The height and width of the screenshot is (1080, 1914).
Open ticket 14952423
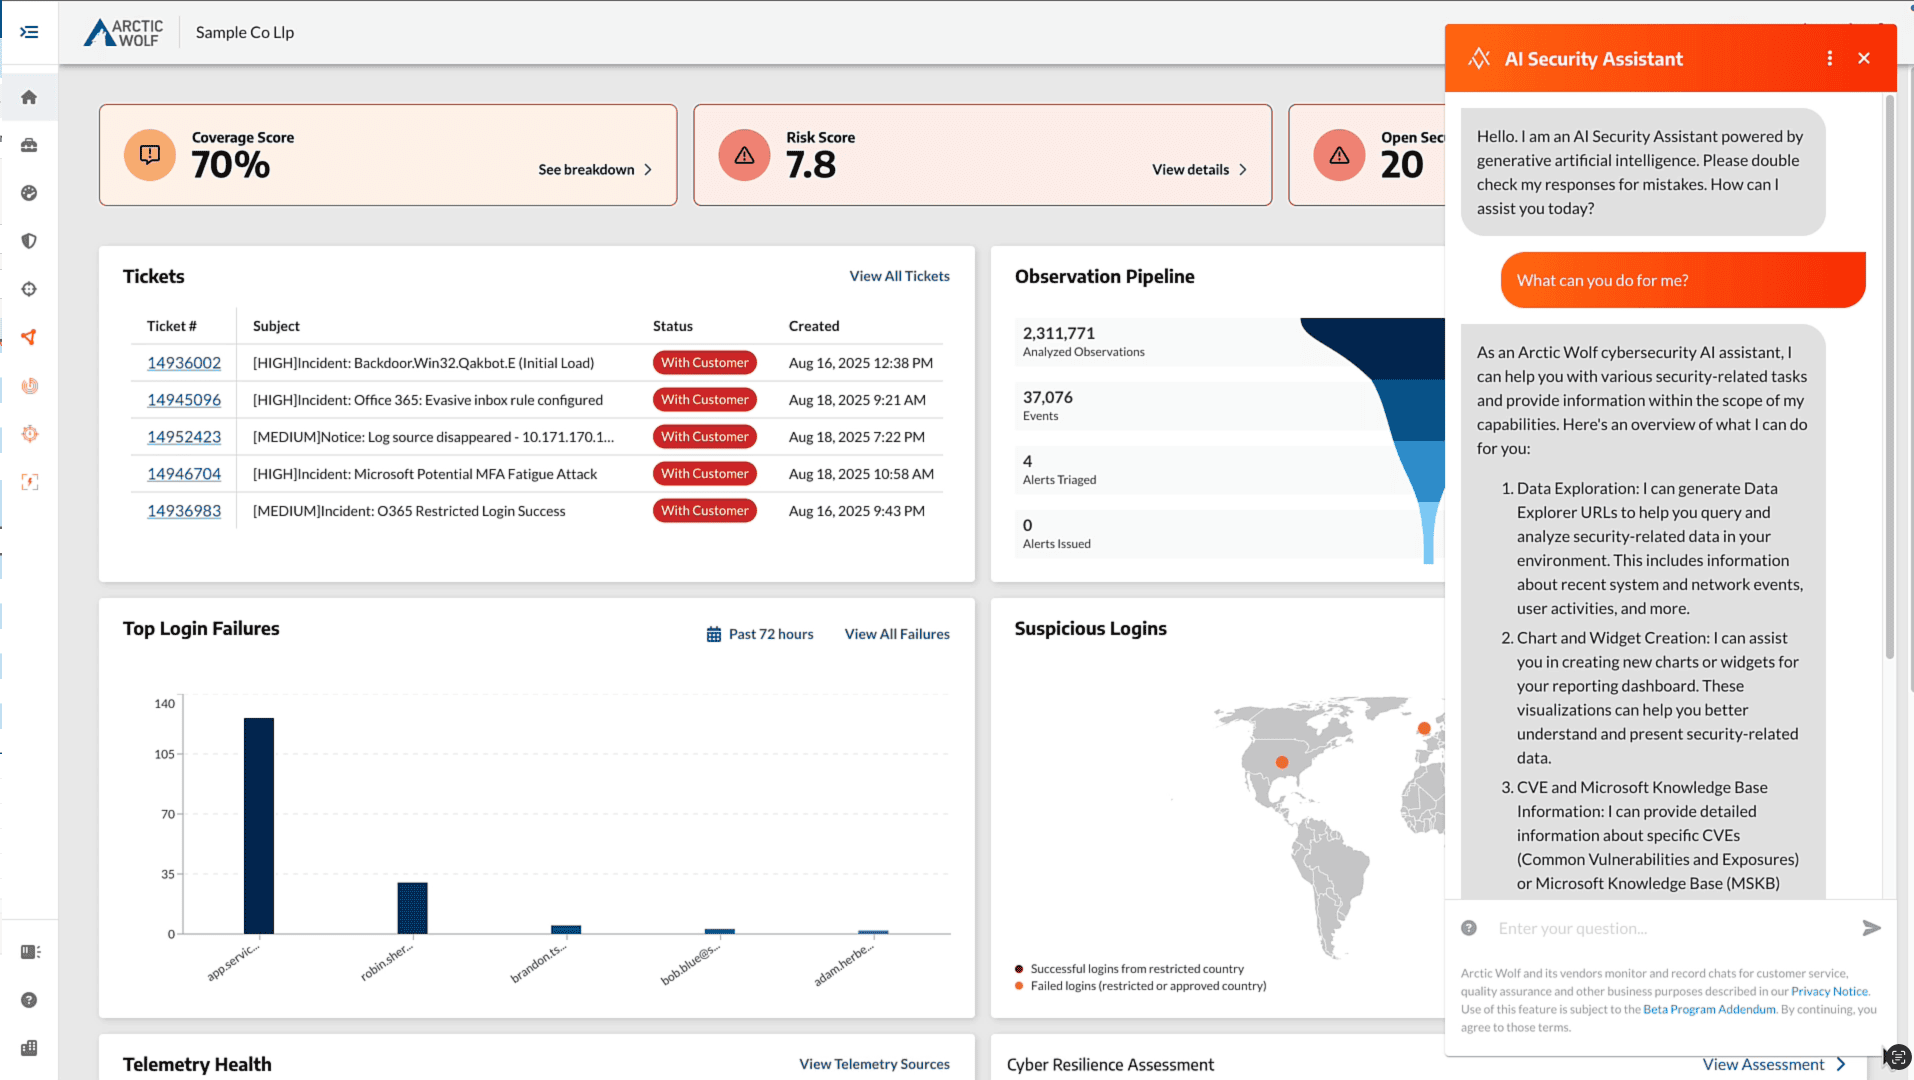click(x=184, y=437)
